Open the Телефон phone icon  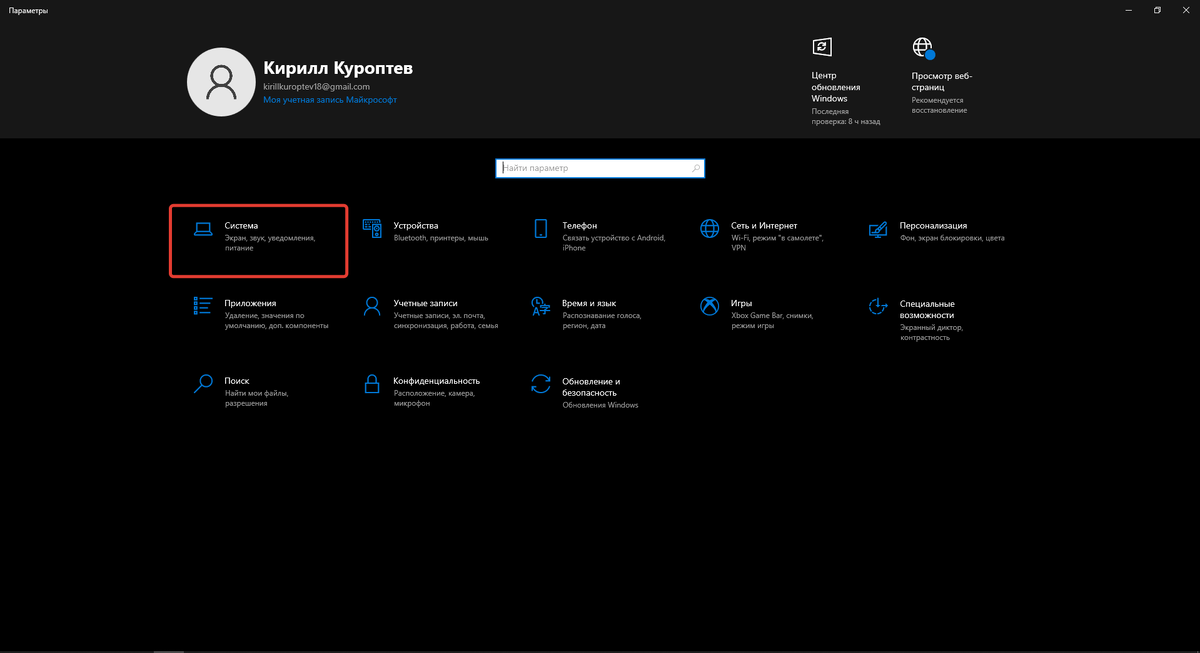[541, 229]
